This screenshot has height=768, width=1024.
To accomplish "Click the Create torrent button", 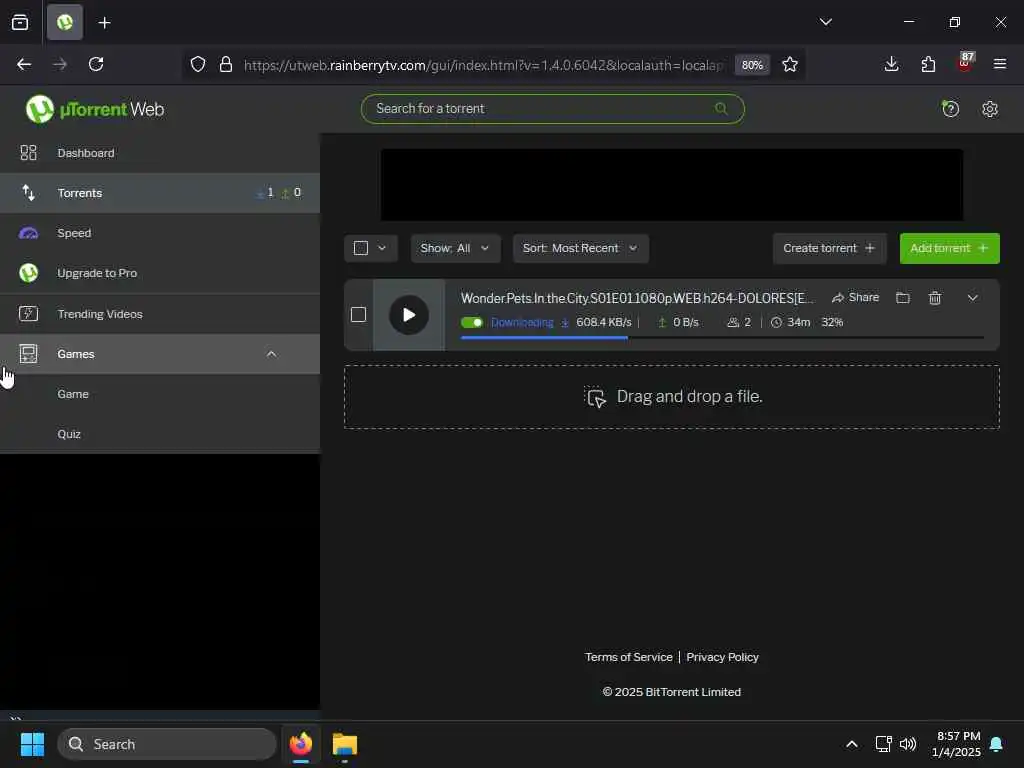I will click(829, 248).
